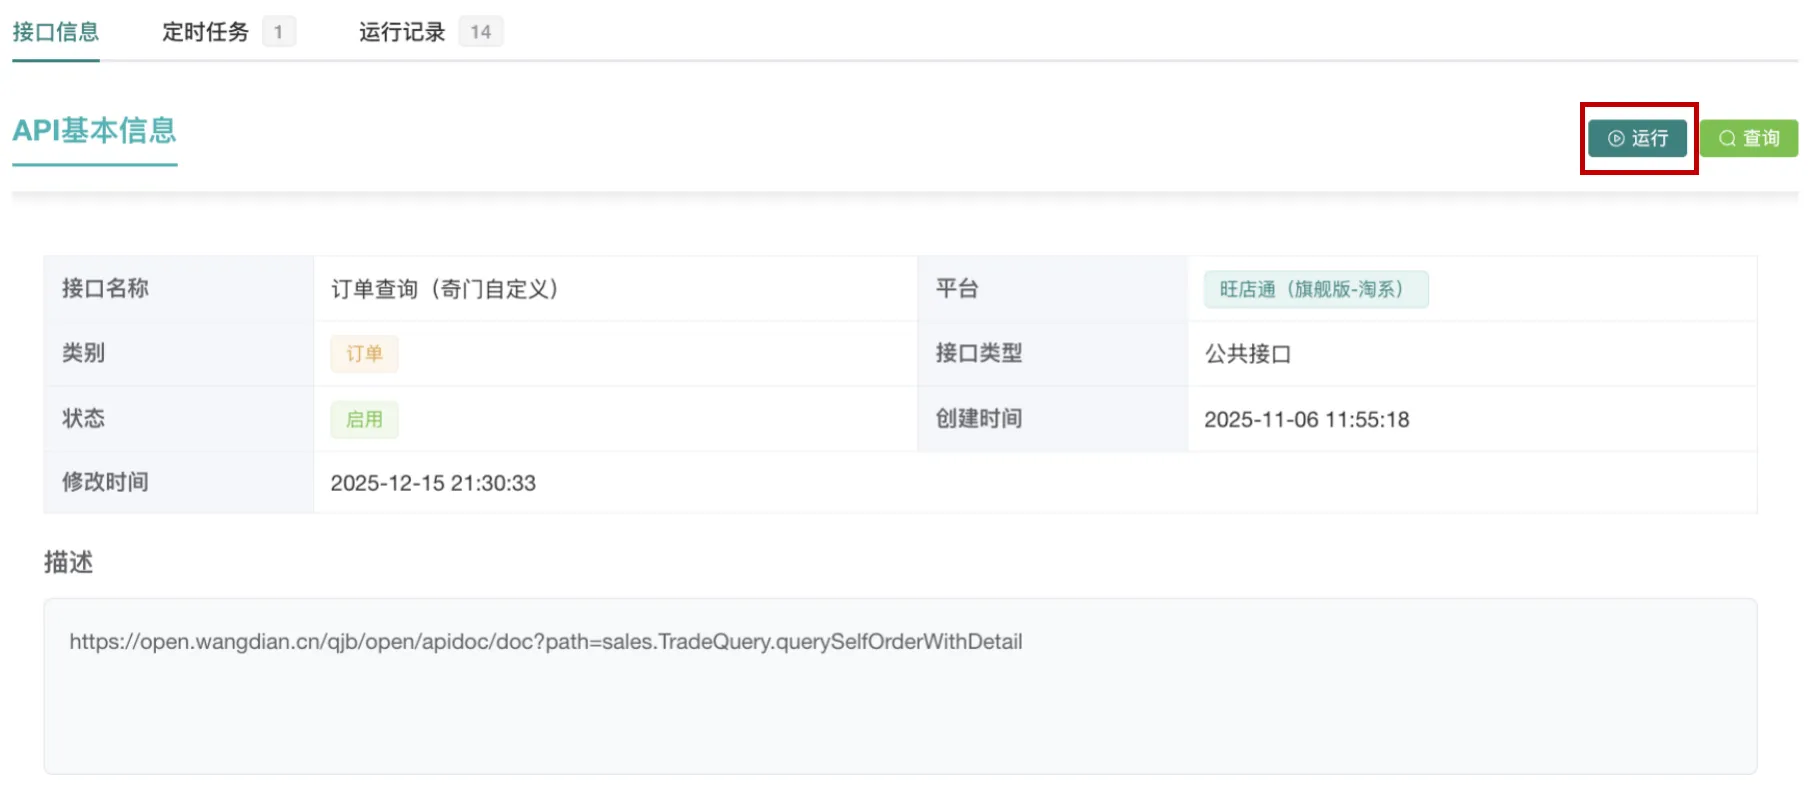Click the 创建时间 value 2025-11-06 11:55:18
Image resolution: width=1816 pixels, height=796 pixels.
coord(1306,420)
